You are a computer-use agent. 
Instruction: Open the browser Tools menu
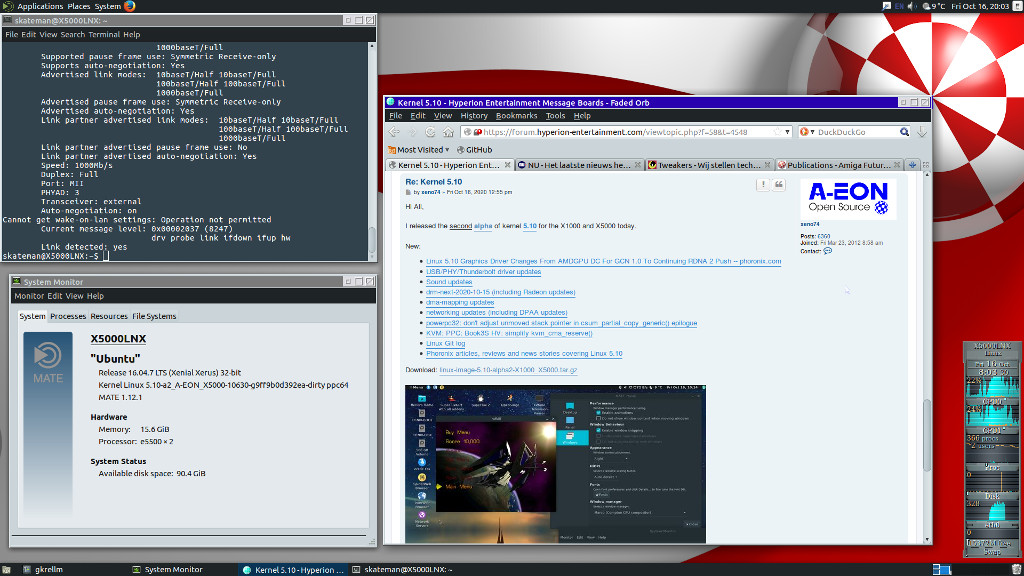coord(555,116)
